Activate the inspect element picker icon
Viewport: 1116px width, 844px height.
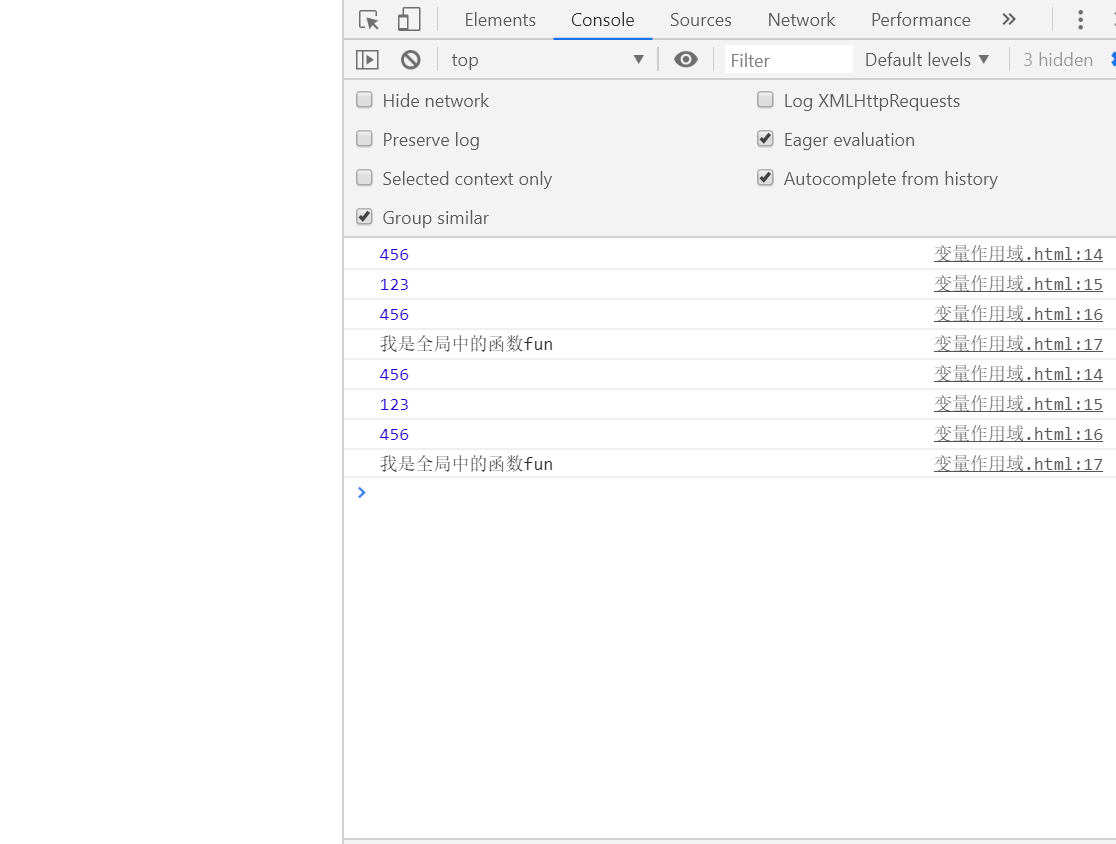pyautogui.click(x=369, y=20)
